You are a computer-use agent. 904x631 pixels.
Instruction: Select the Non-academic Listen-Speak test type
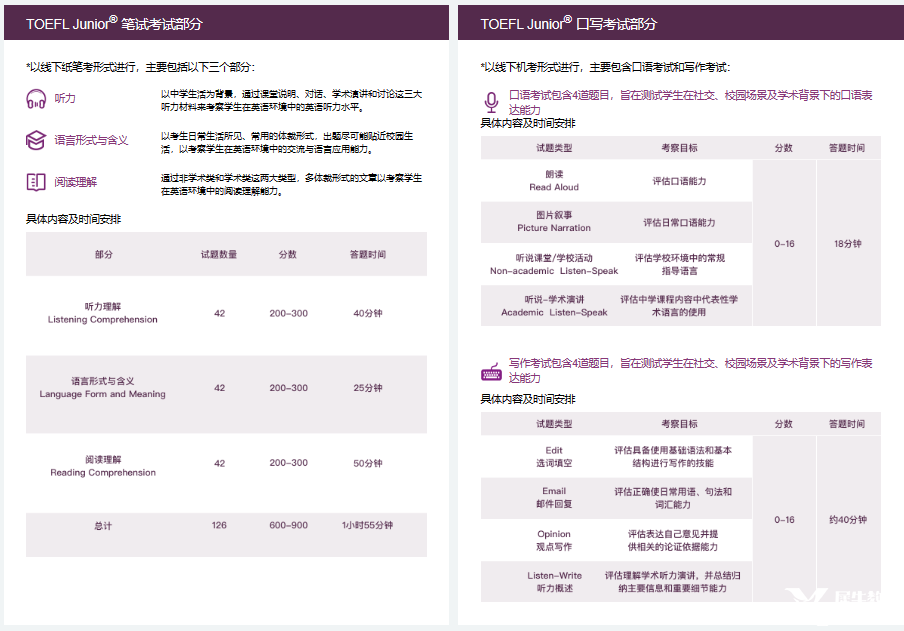point(554,264)
